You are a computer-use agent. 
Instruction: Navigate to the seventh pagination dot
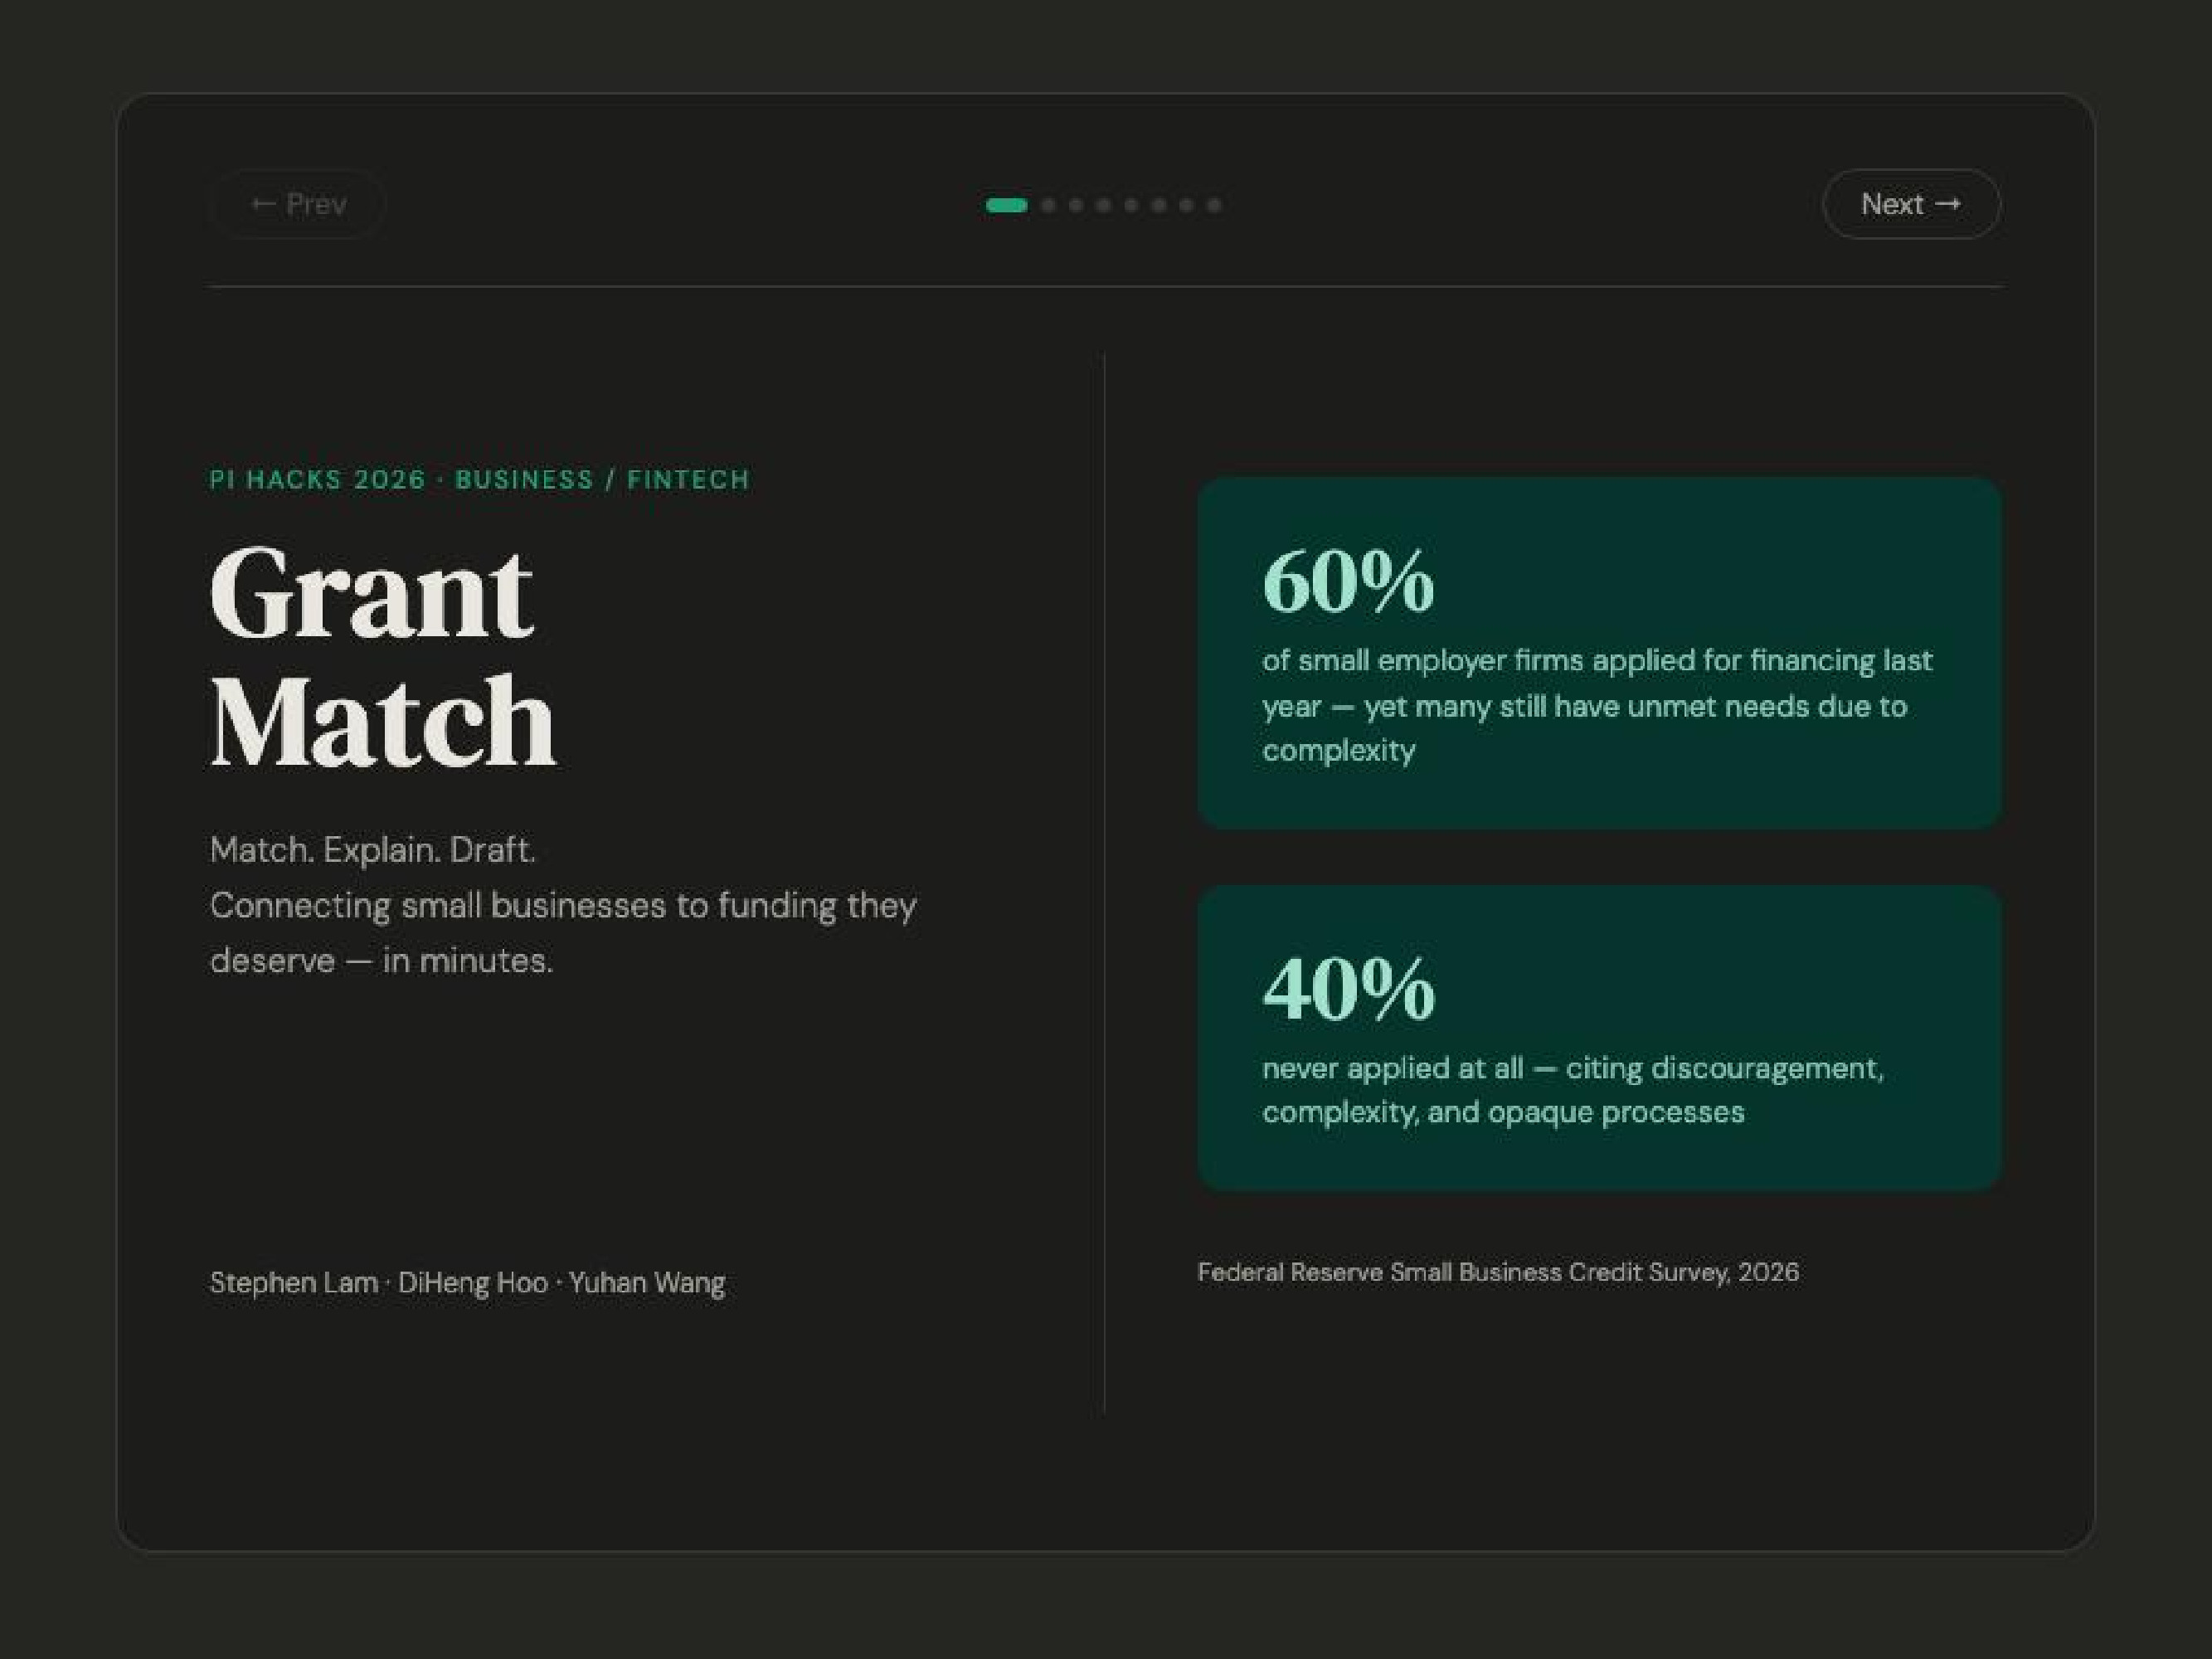tap(1186, 205)
